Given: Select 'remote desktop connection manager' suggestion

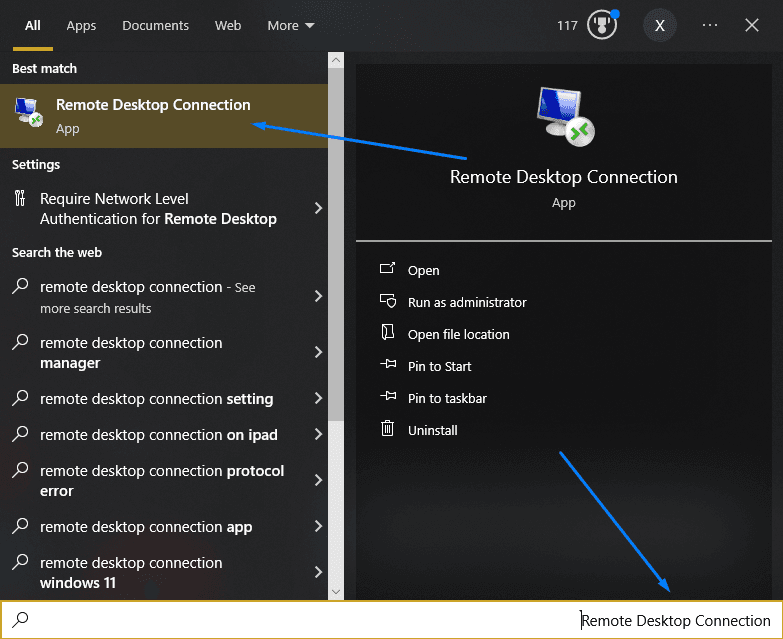Looking at the screenshot, I should click(164, 352).
